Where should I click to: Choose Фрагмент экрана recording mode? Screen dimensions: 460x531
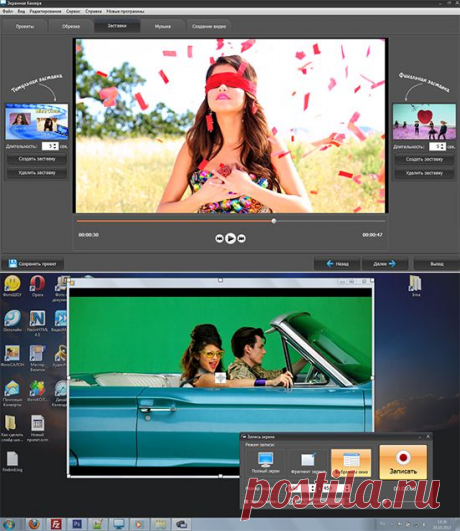pyautogui.click(x=308, y=463)
